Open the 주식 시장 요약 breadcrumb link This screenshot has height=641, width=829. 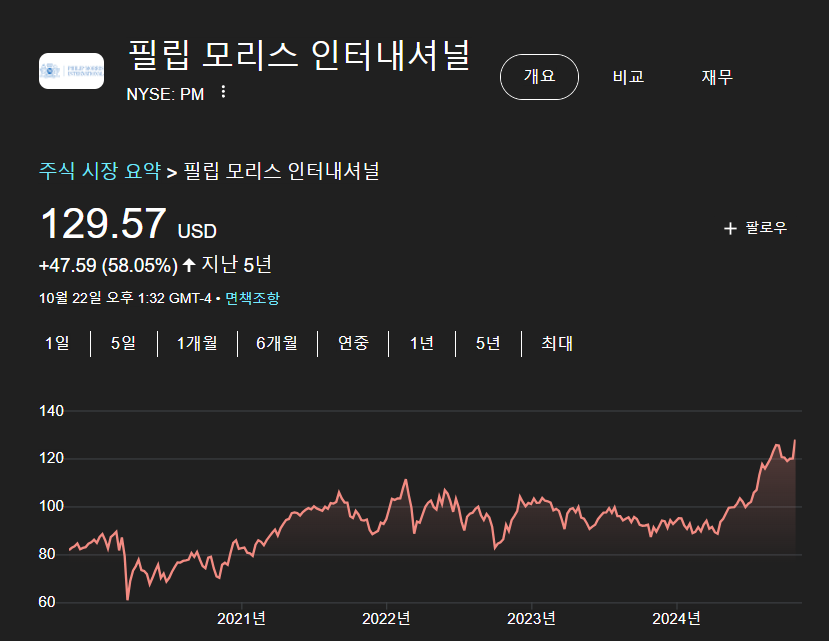(100, 171)
